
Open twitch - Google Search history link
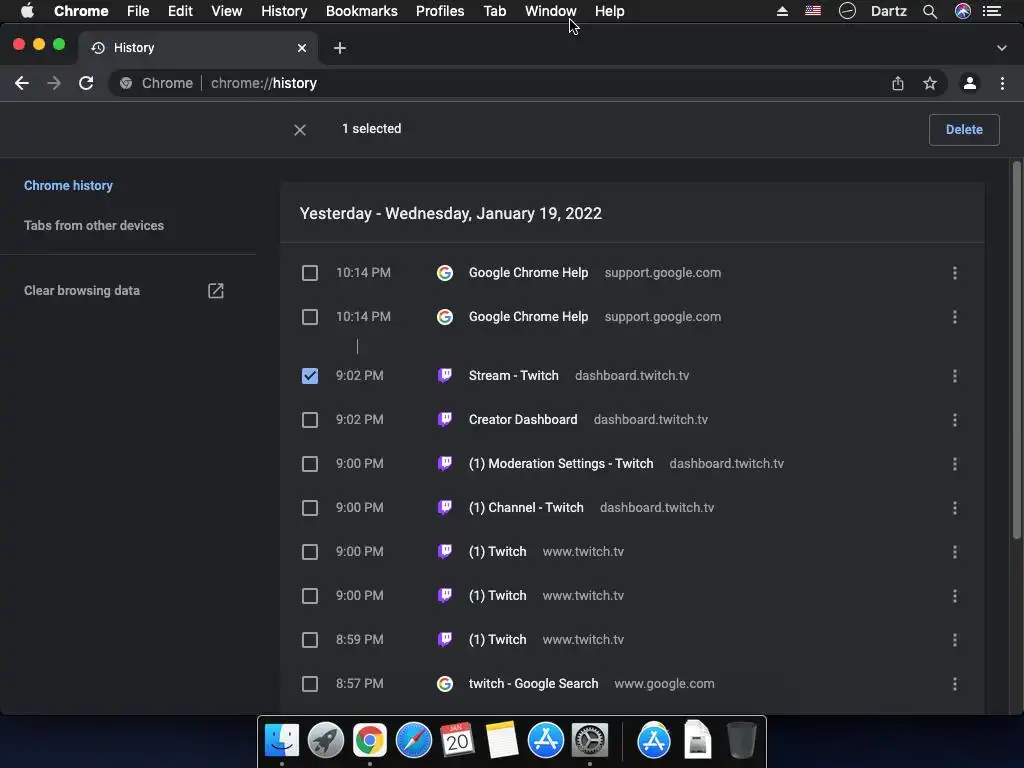click(533, 684)
